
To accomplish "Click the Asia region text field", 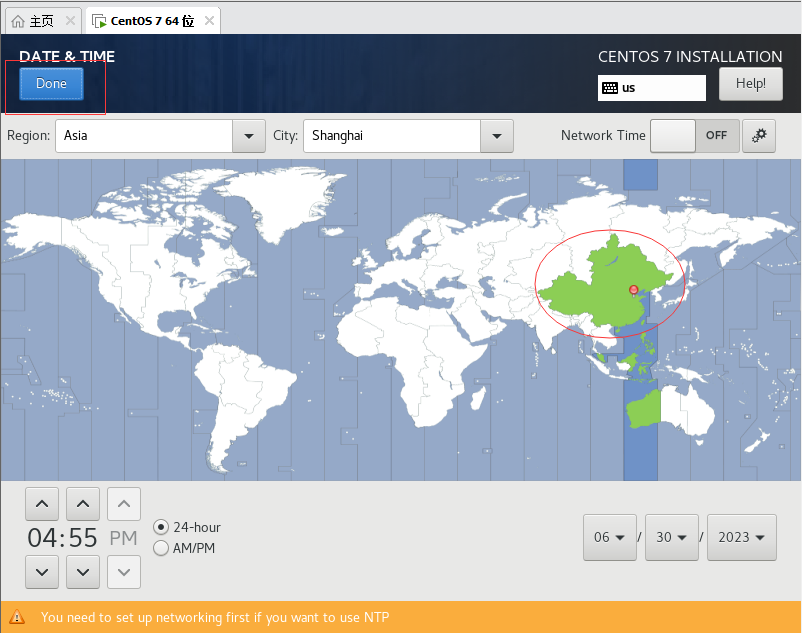I will pyautogui.click(x=144, y=136).
